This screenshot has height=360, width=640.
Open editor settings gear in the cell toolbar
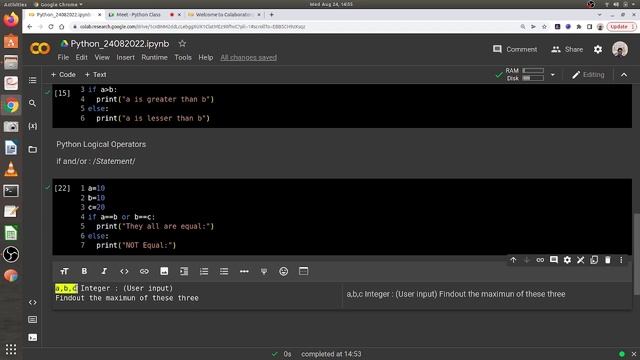[x=567, y=260]
